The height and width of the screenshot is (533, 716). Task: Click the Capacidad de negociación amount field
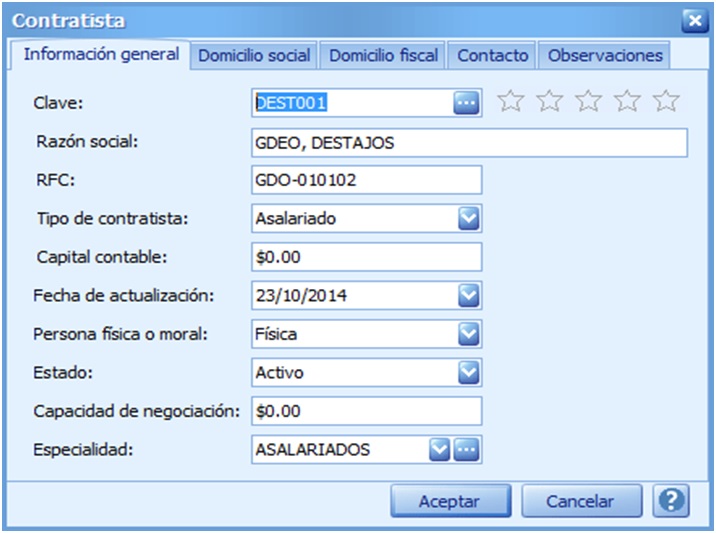(x=366, y=411)
